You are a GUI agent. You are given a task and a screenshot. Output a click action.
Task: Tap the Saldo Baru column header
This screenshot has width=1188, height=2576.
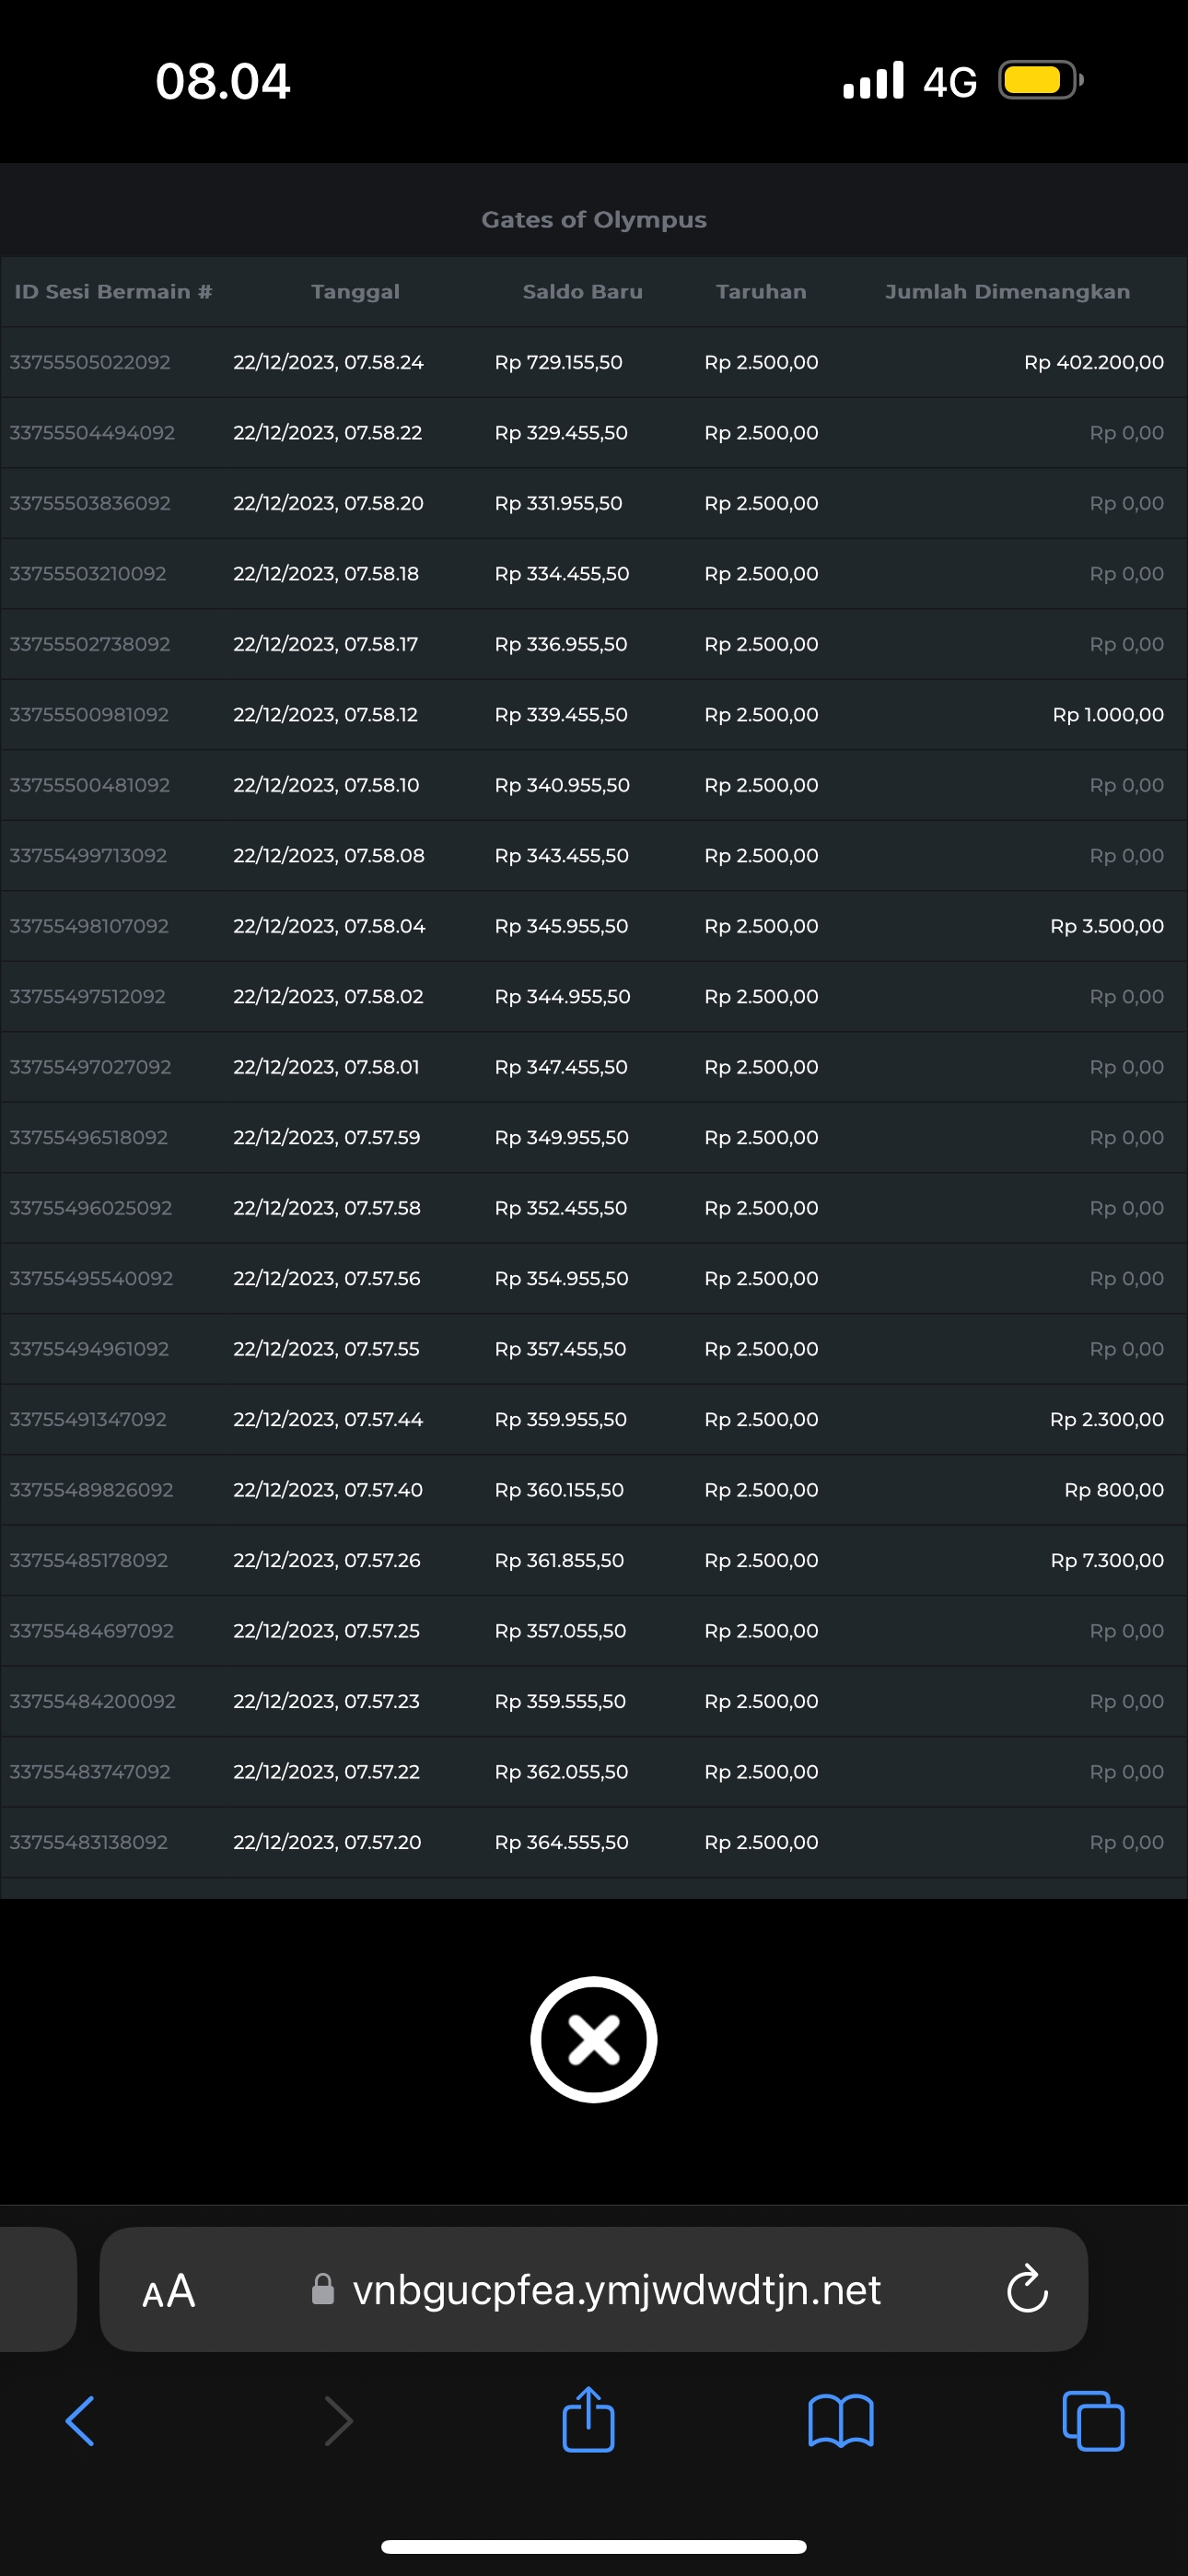(x=582, y=292)
